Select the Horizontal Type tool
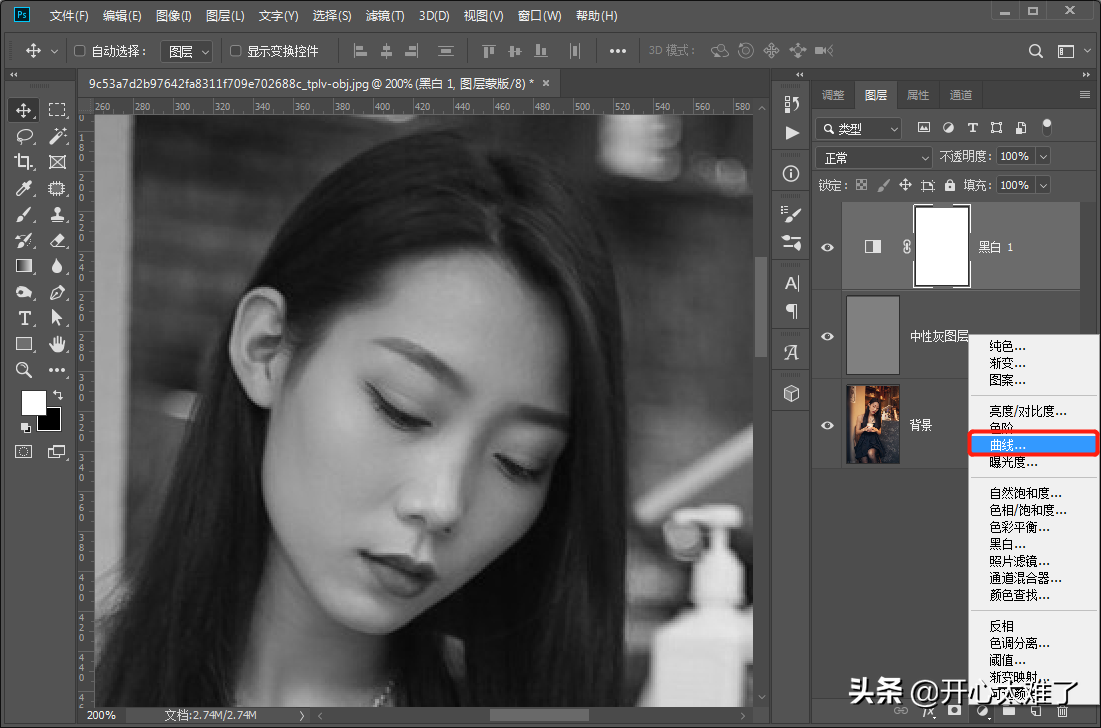 tap(25, 318)
